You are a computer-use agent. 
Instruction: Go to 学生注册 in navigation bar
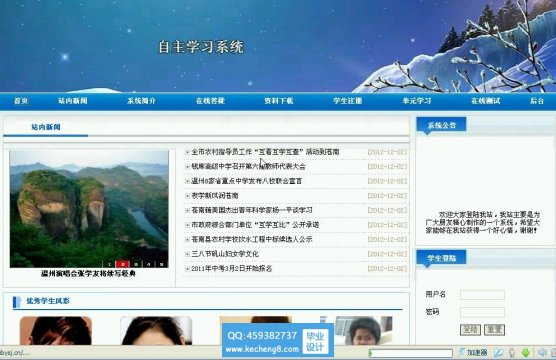pos(348,101)
